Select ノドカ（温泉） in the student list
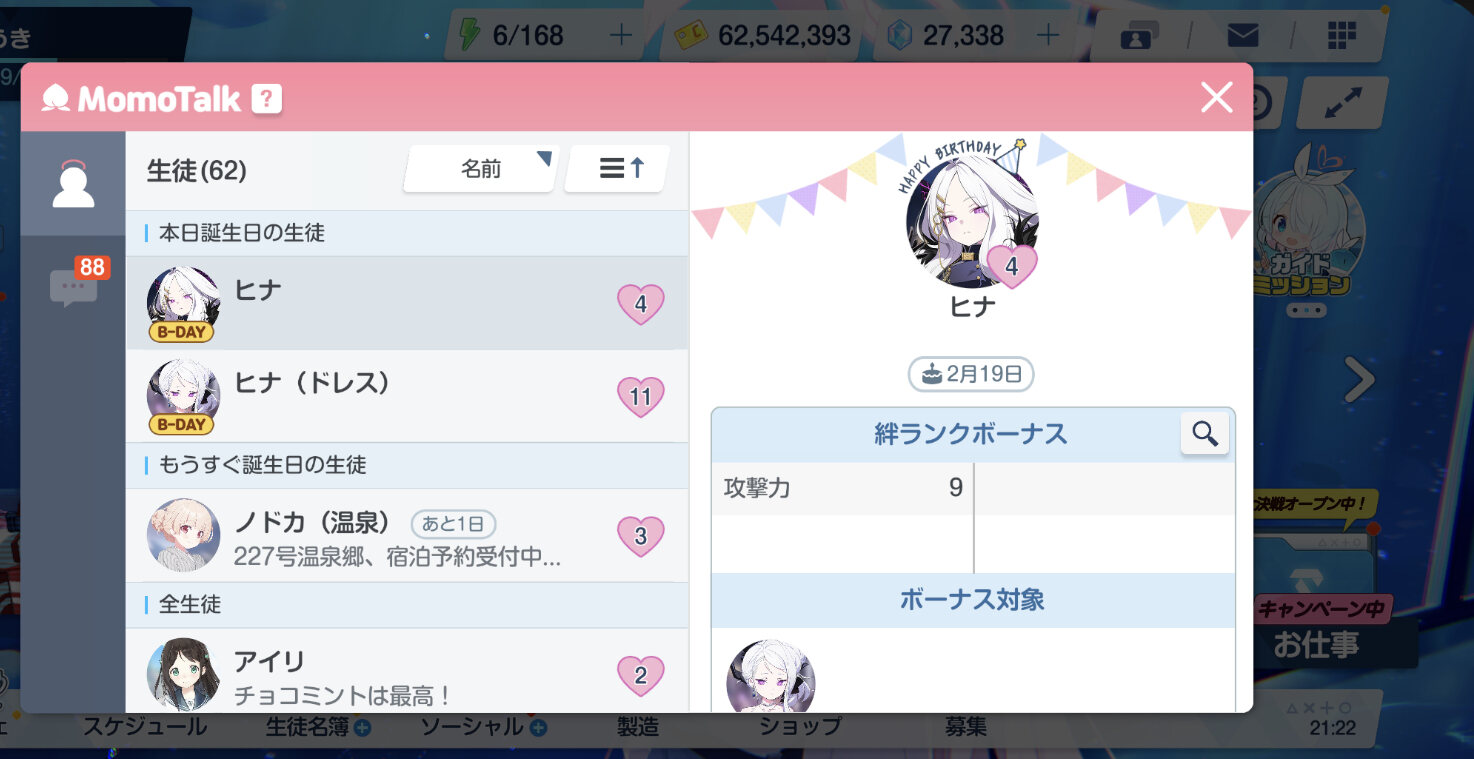 click(x=407, y=535)
